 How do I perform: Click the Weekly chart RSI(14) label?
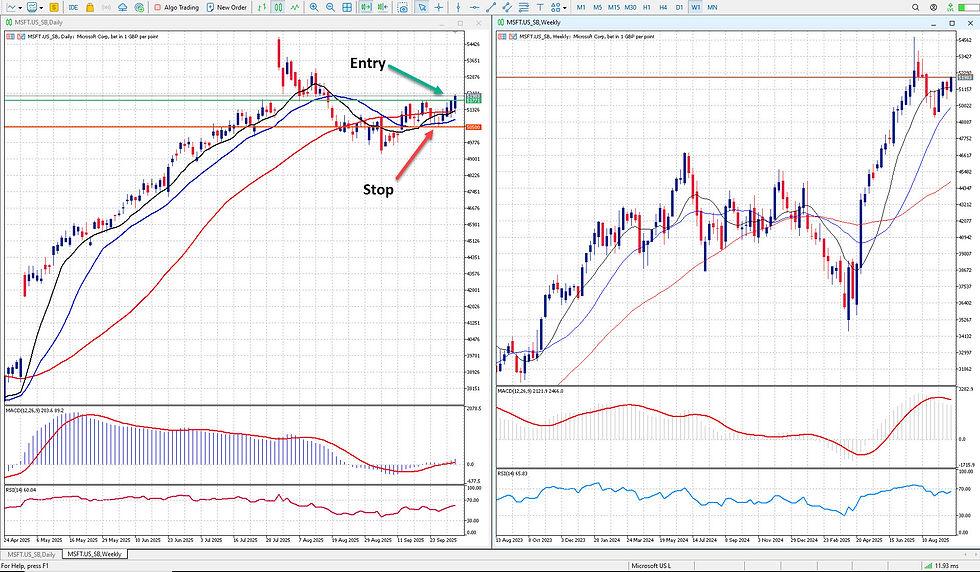pos(512,473)
